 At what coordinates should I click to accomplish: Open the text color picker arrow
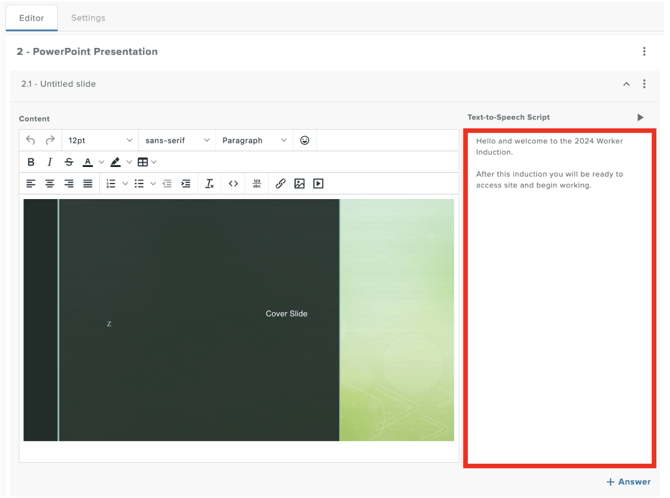pyautogui.click(x=101, y=162)
